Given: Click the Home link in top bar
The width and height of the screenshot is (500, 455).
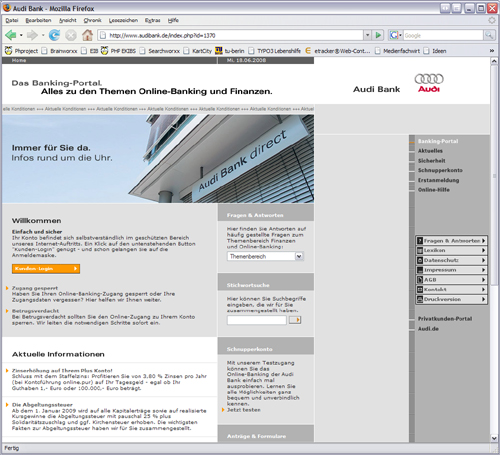Looking at the screenshot, I should (19, 60).
